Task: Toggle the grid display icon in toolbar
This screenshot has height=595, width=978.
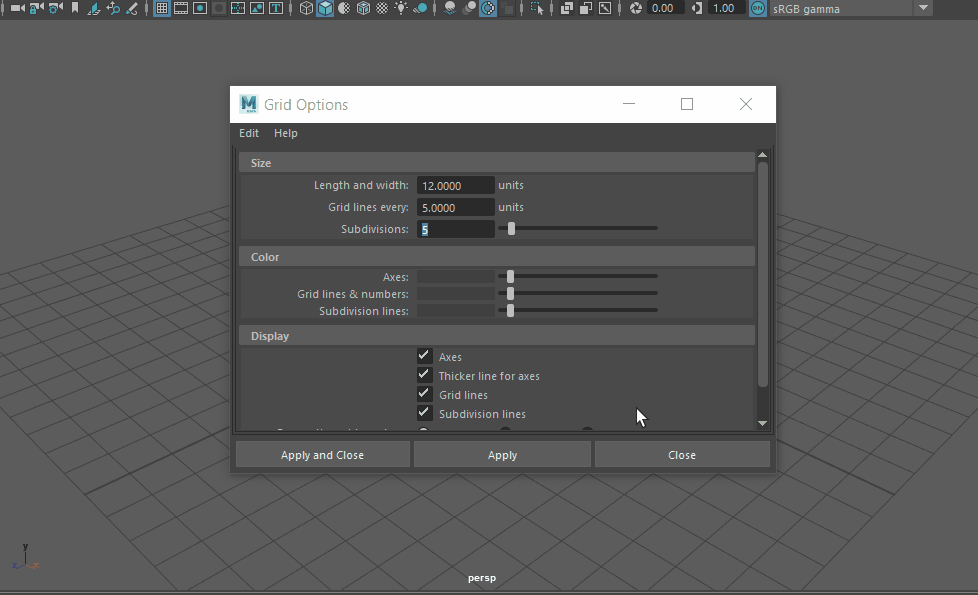Action: coord(162,8)
